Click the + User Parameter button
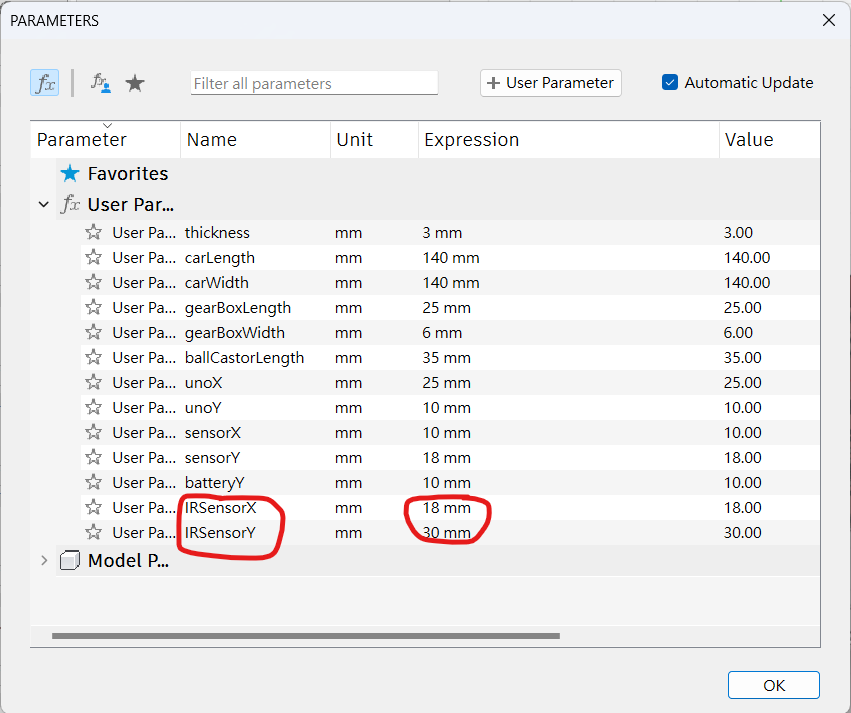This screenshot has width=851, height=713. point(550,83)
